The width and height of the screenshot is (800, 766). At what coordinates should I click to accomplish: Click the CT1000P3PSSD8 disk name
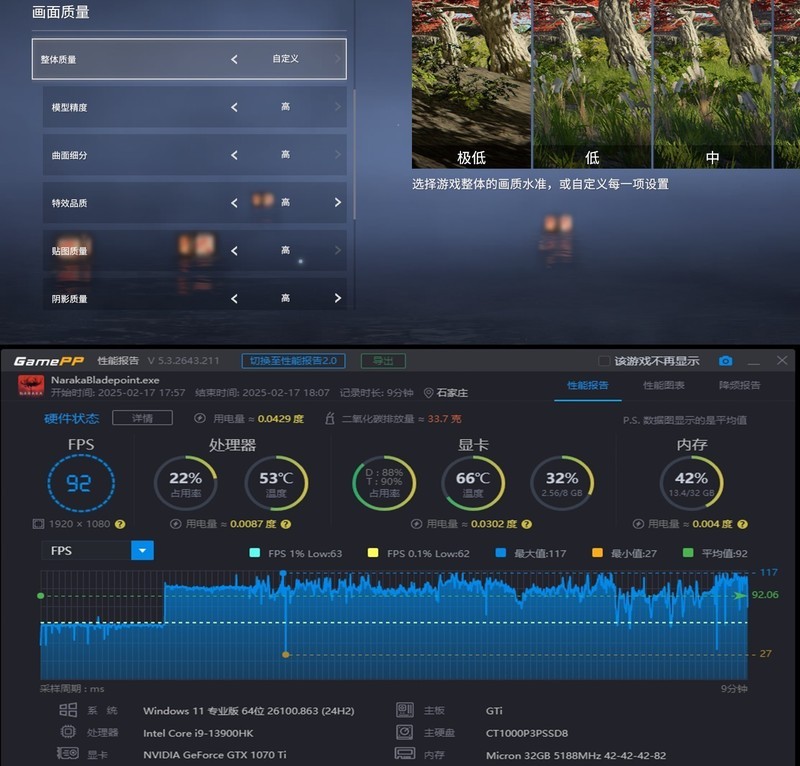point(527,733)
